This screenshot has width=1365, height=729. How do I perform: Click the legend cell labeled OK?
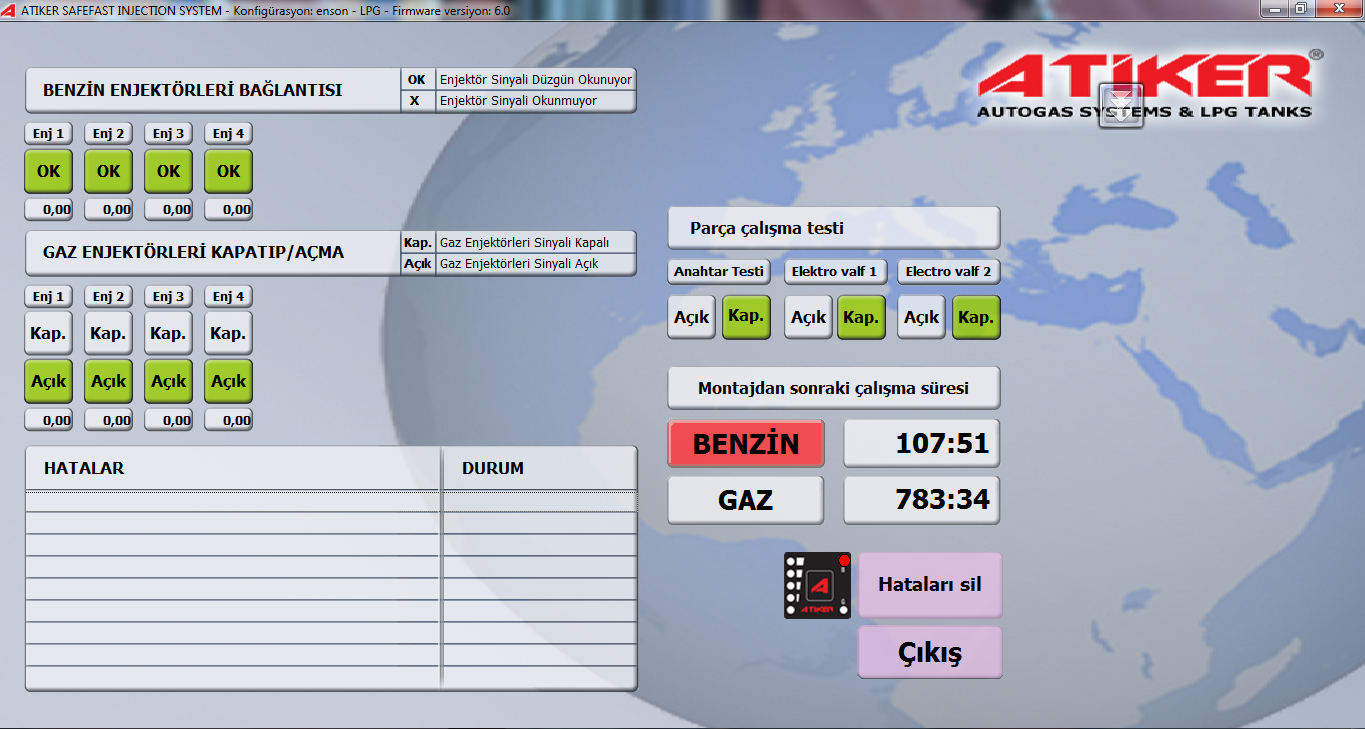tap(417, 80)
